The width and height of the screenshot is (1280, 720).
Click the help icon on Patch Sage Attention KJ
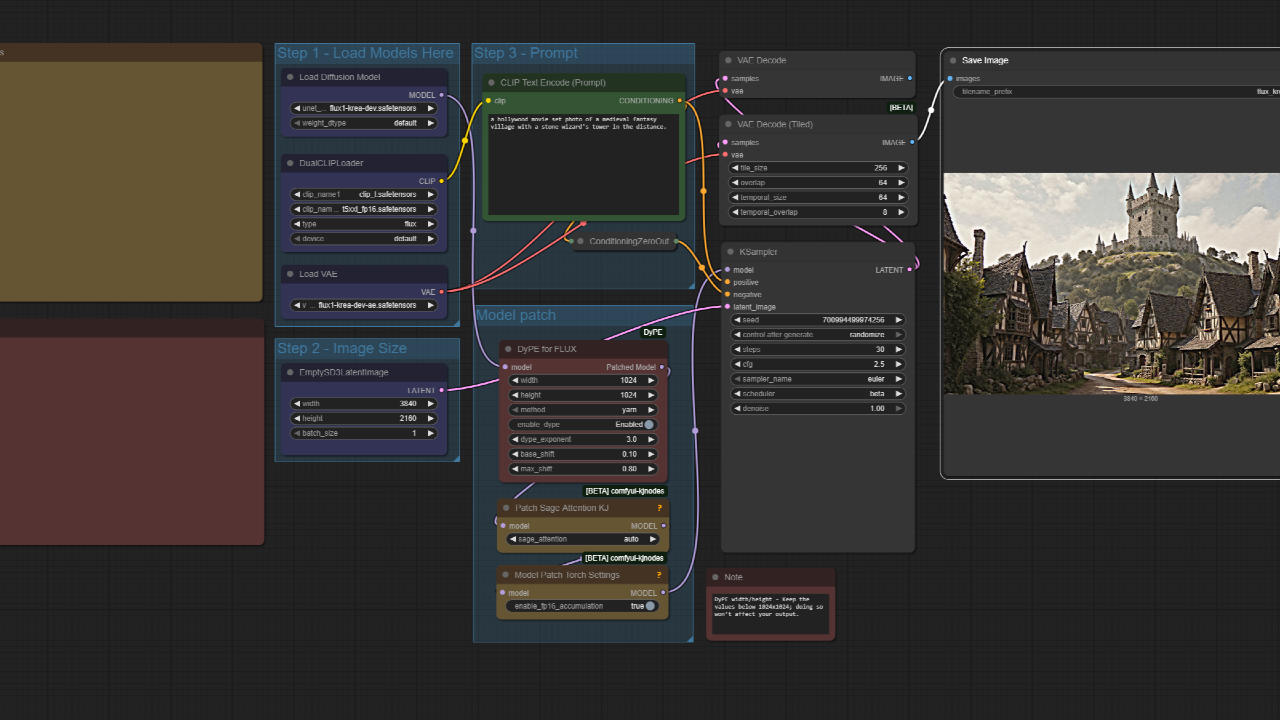(659, 508)
